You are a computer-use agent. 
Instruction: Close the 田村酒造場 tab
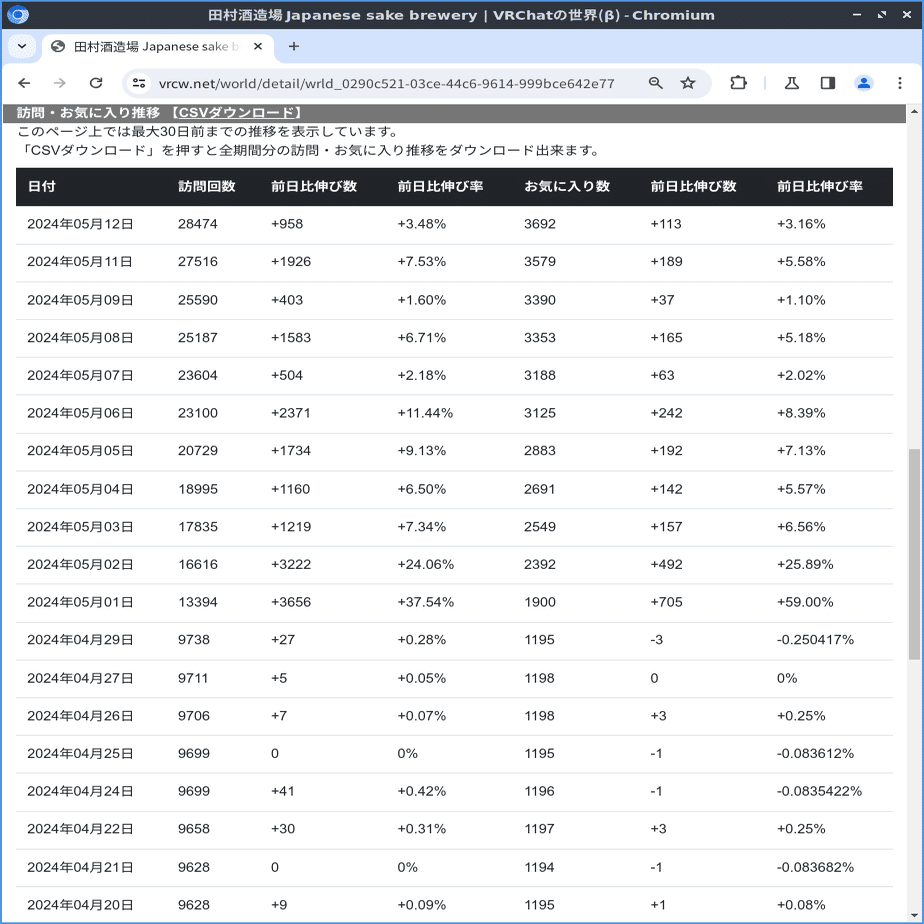coord(258,47)
